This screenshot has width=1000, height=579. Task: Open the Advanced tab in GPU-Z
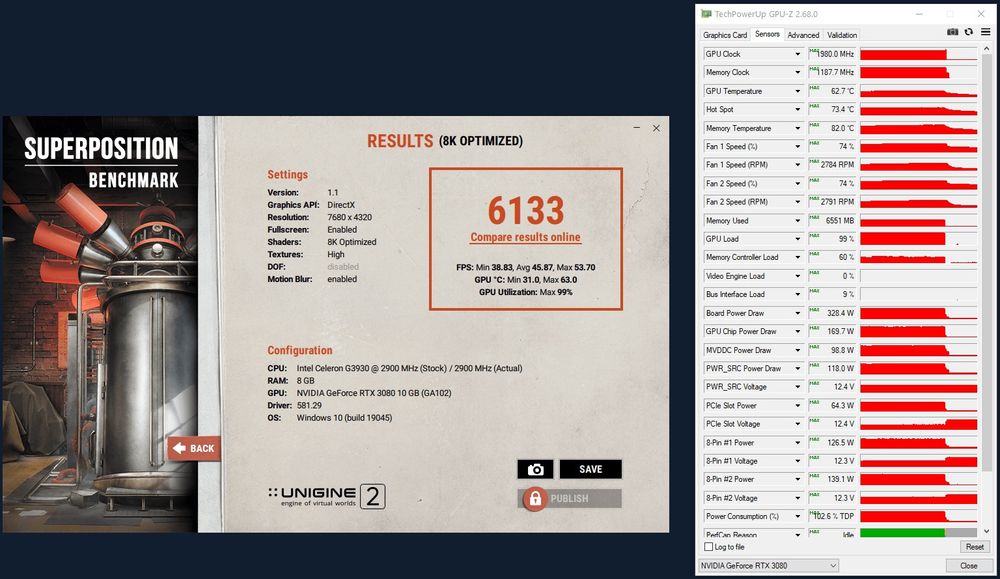click(x=803, y=35)
